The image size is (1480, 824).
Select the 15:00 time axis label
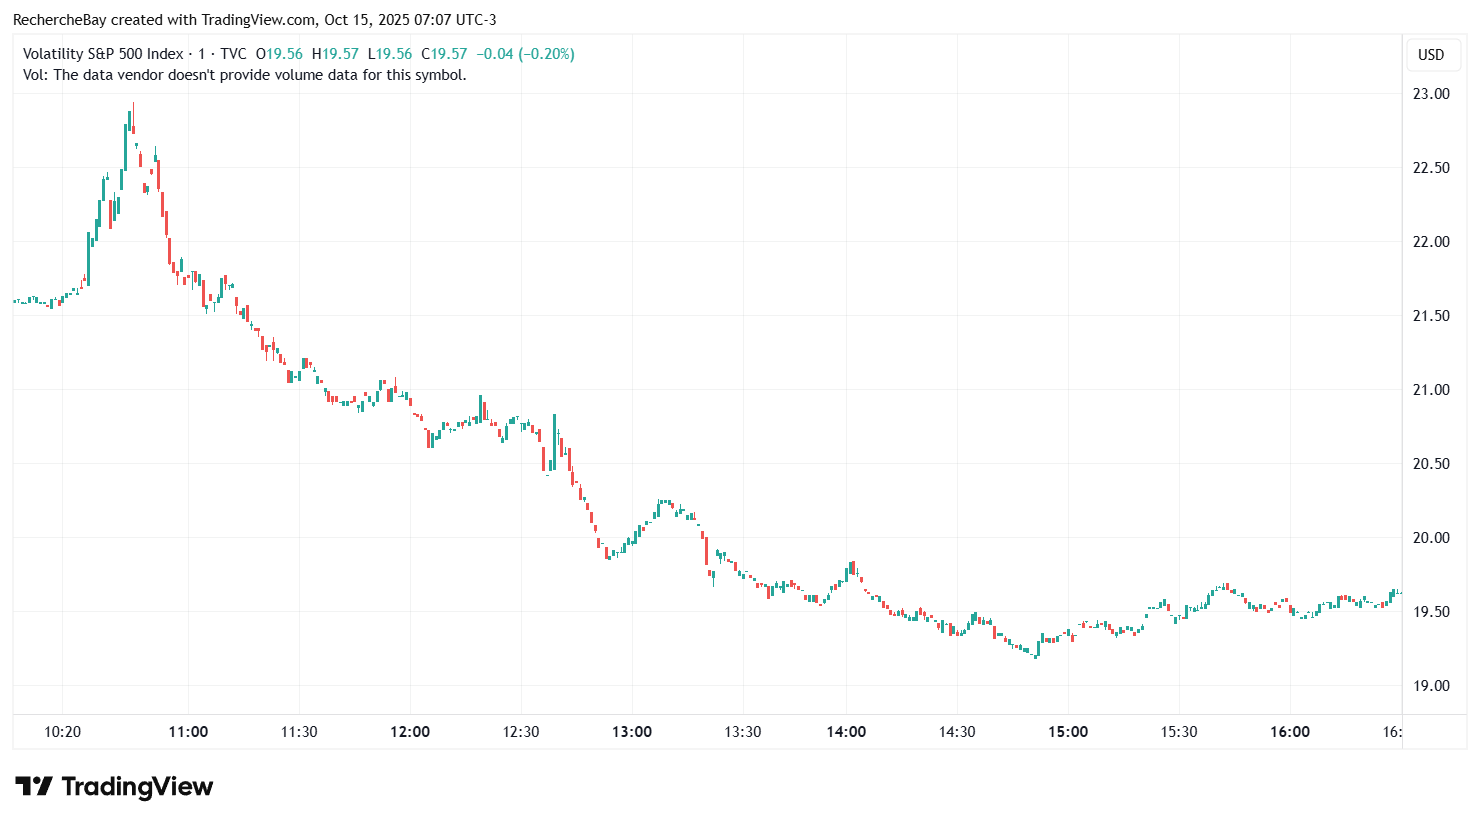coord(1068,732)
